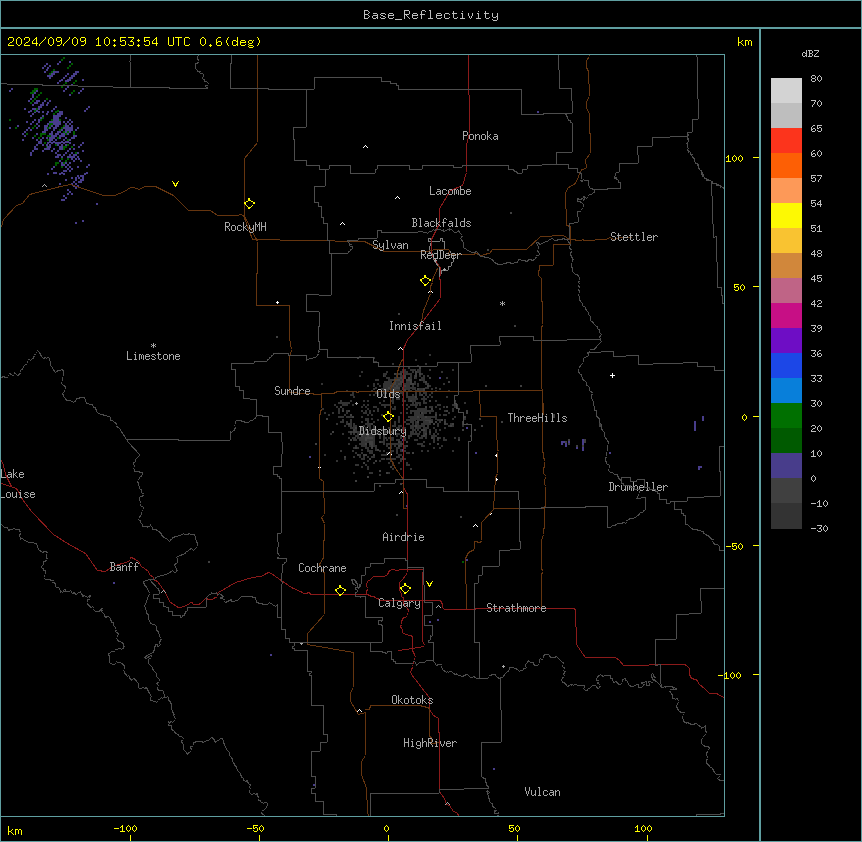The image size is (862, 842).
Task: Click the -50 tick on the right axis
Action: [734, 546]
